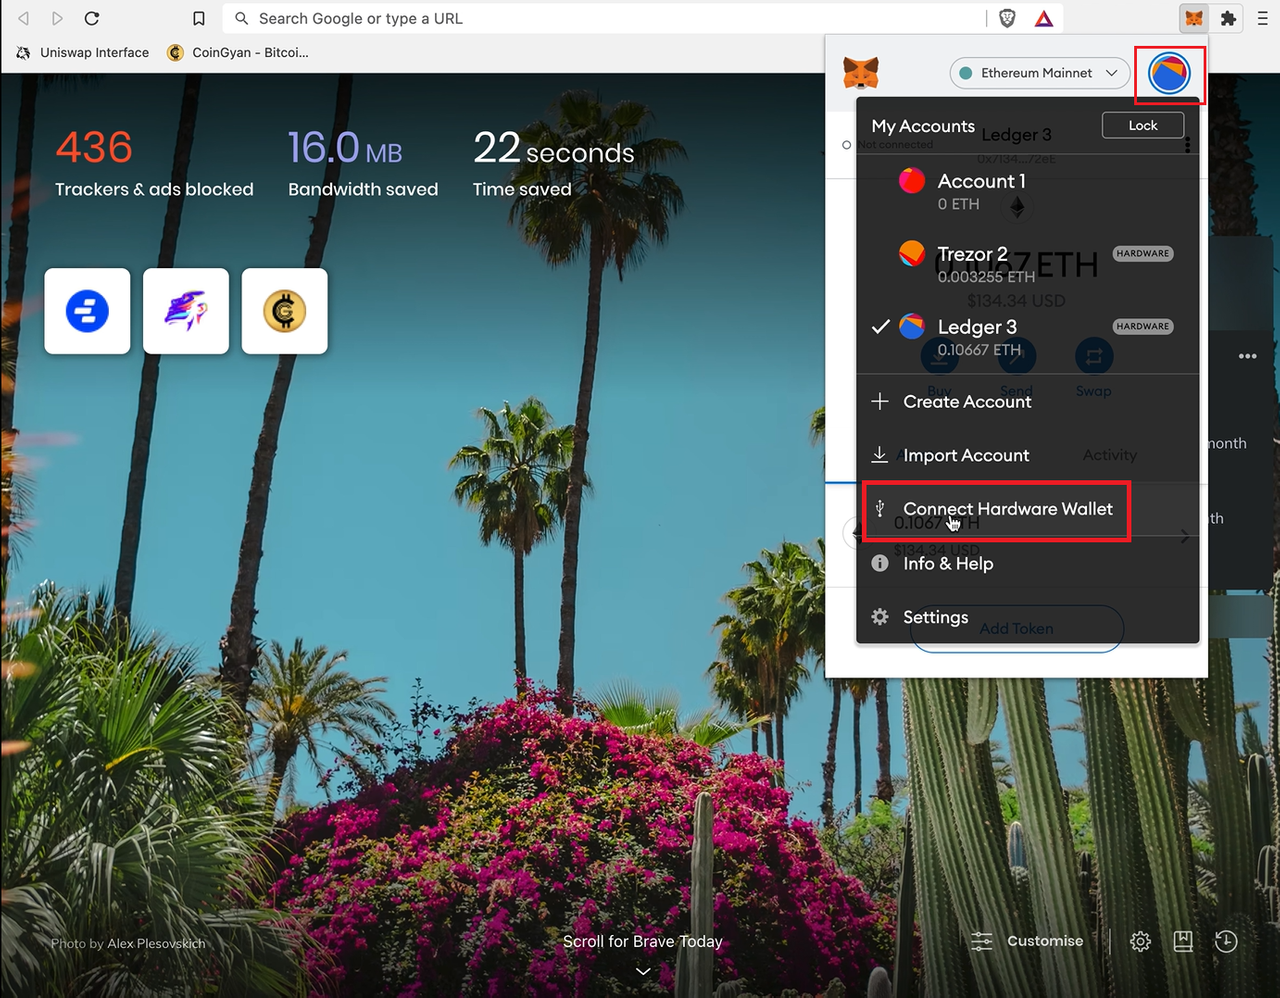Select the Trezor 2 account
Screen dimensions: 1280x998
(1028, 264)
